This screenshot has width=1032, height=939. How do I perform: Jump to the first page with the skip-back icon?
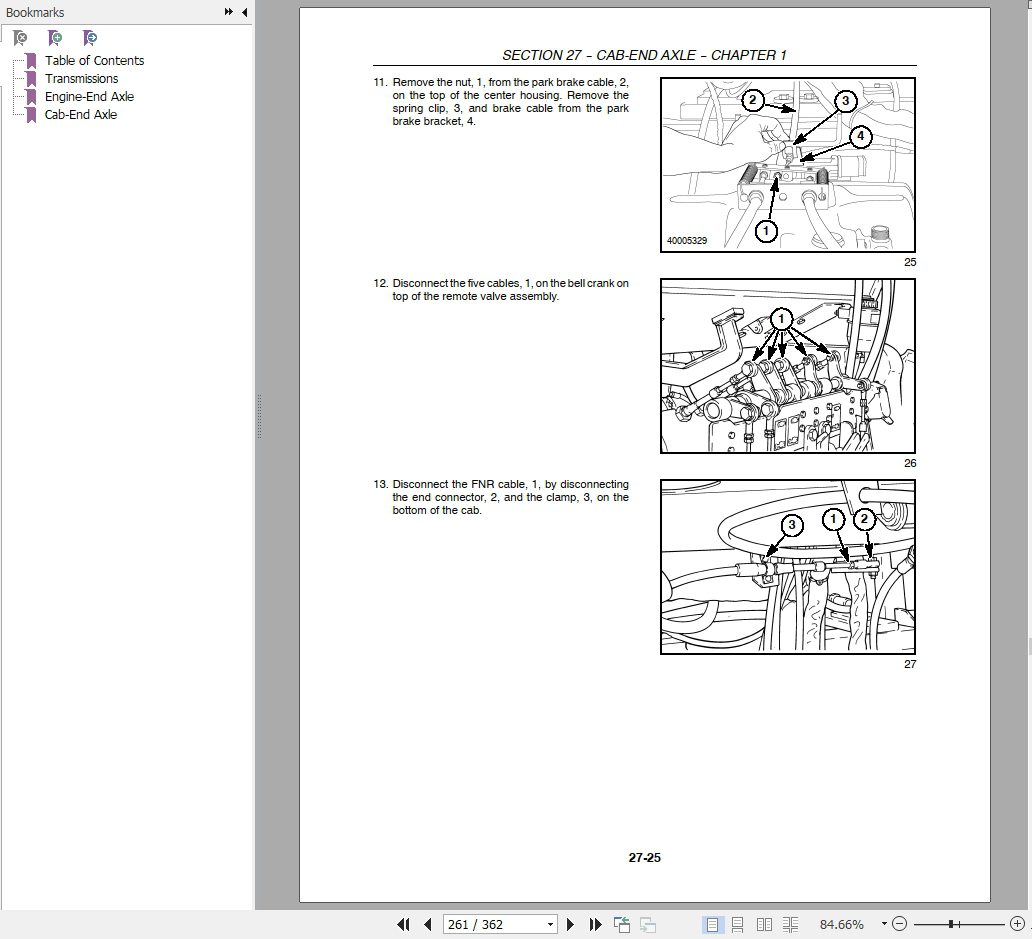tap(404, 924)
